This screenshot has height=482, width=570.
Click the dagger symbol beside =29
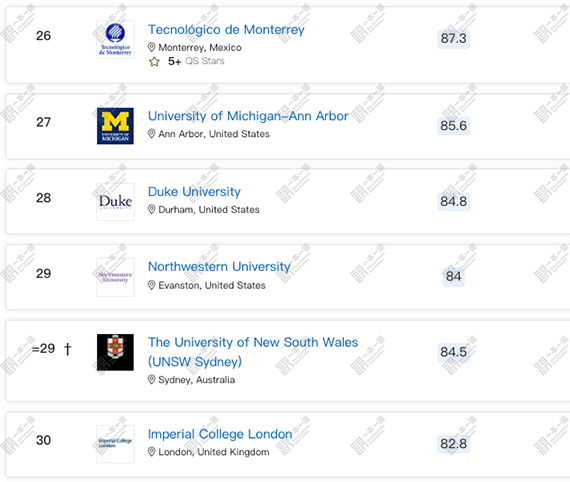68,349
